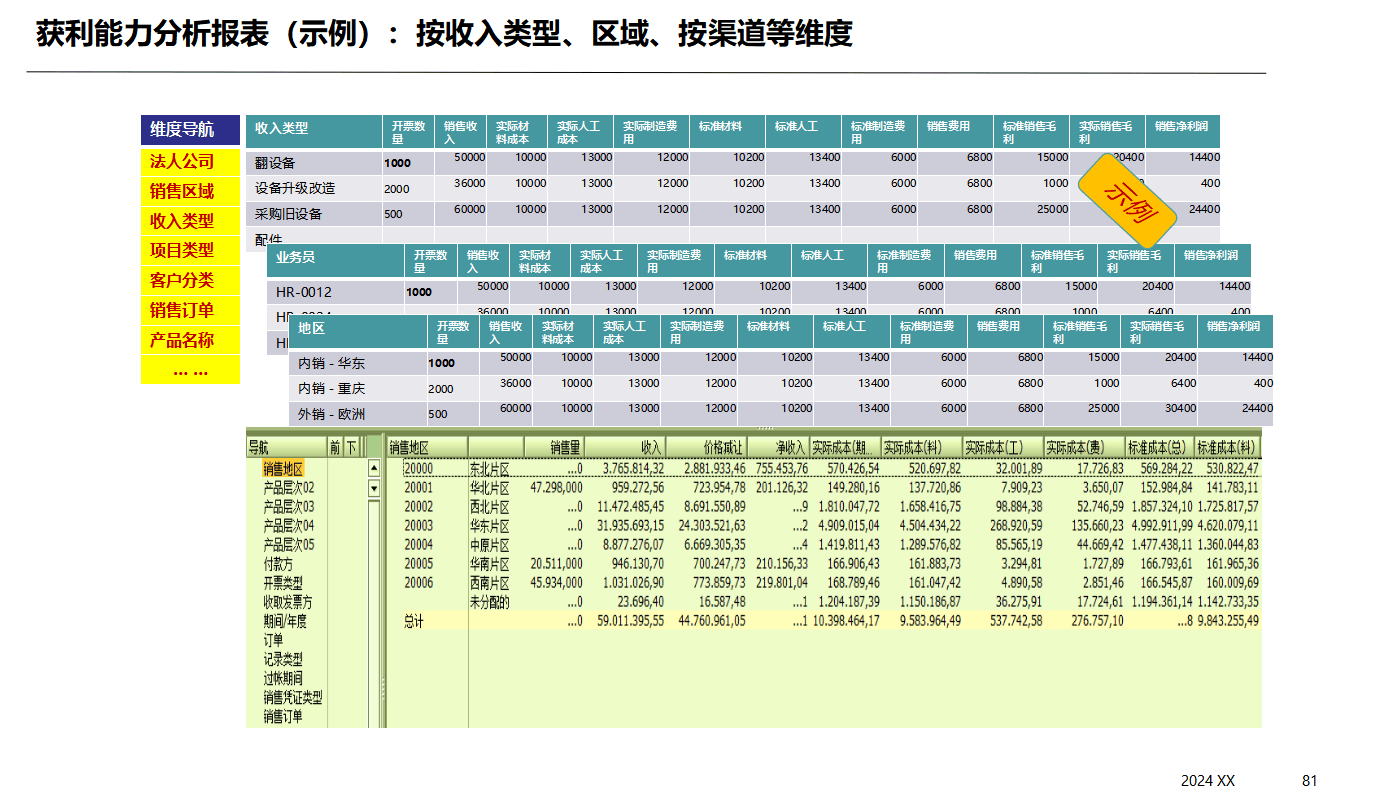Viewport: 1398px width, 793px height.
Task: Select 收取发票方 in the navigation tree
Action: point(288,602)
